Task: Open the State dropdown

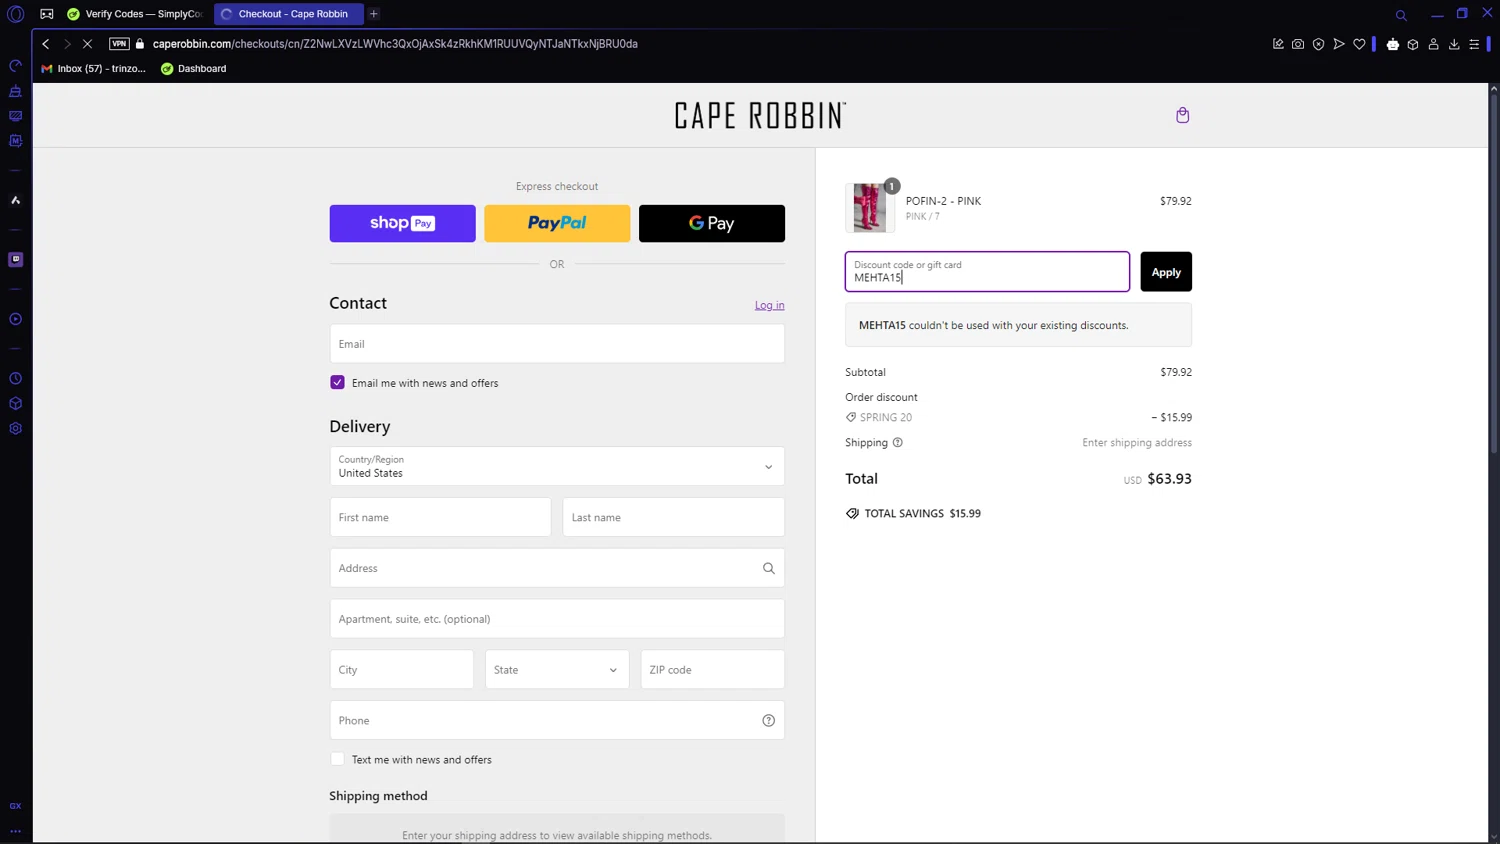Action: point(557,670)
